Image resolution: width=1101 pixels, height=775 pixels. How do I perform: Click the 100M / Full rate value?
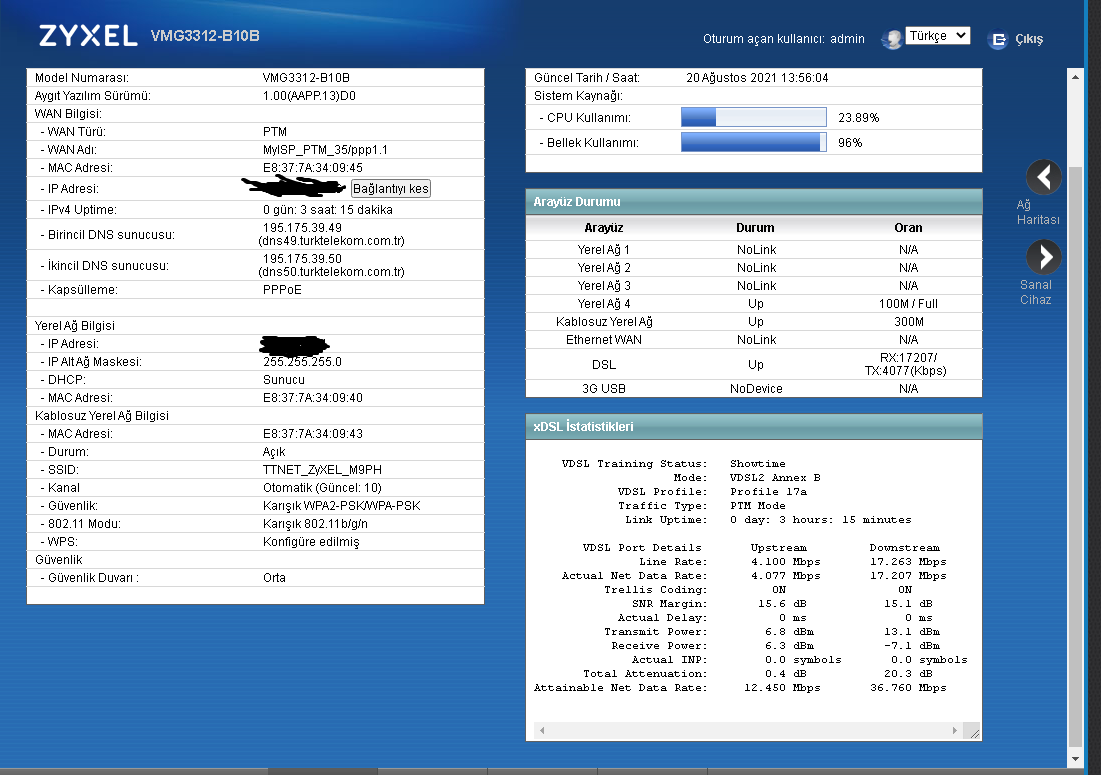(908, 304)
